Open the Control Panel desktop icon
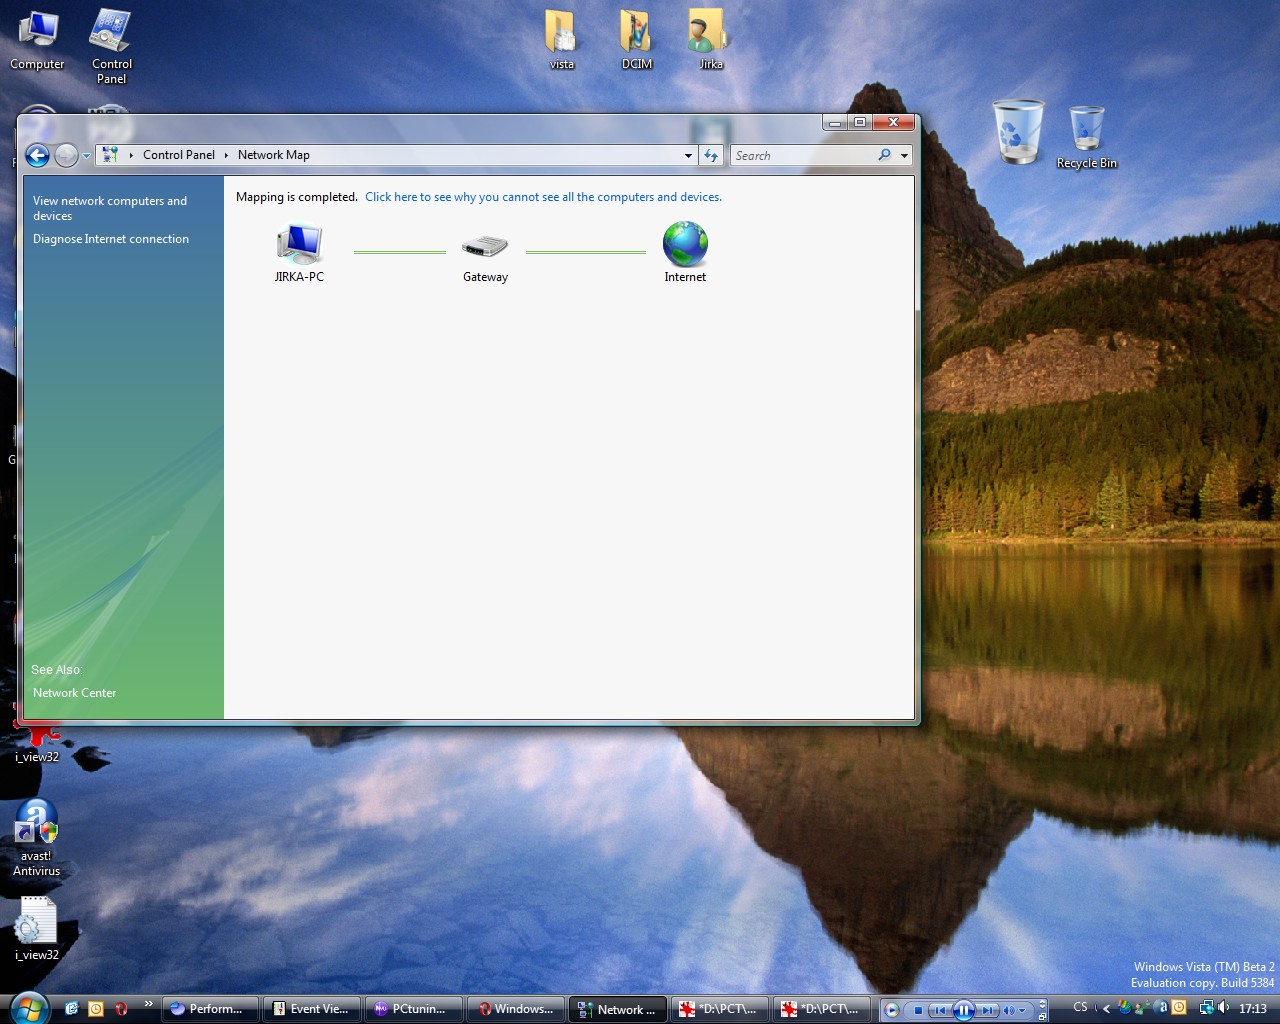 pyautogui.click(x=111, y=45)
